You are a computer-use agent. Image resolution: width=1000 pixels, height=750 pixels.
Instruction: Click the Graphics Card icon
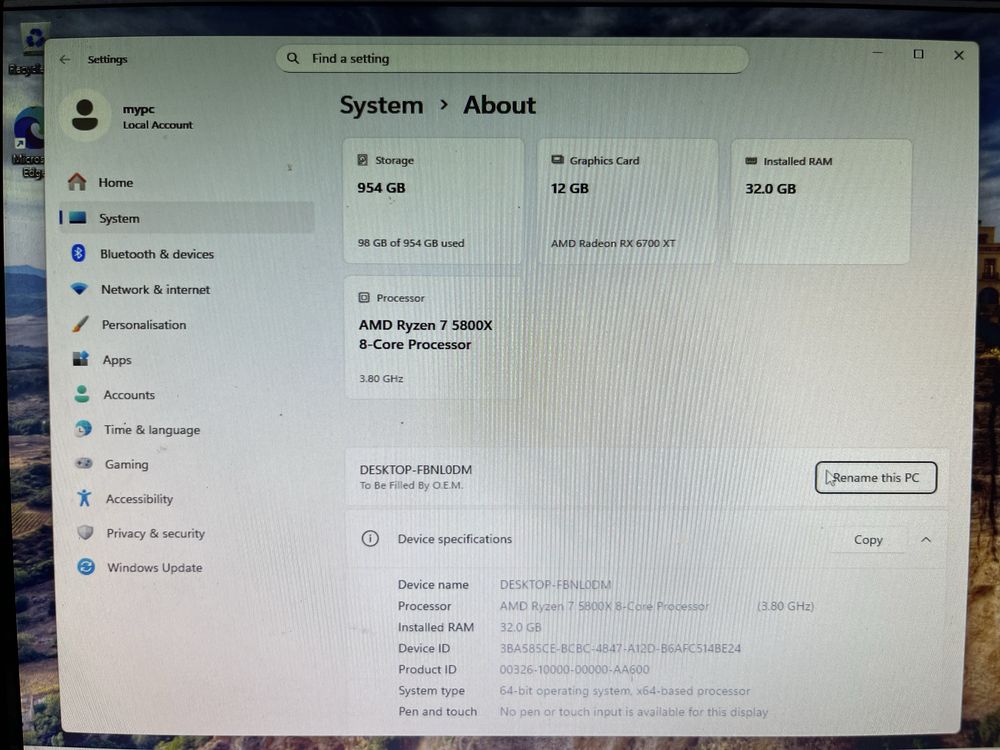point(557,159)
